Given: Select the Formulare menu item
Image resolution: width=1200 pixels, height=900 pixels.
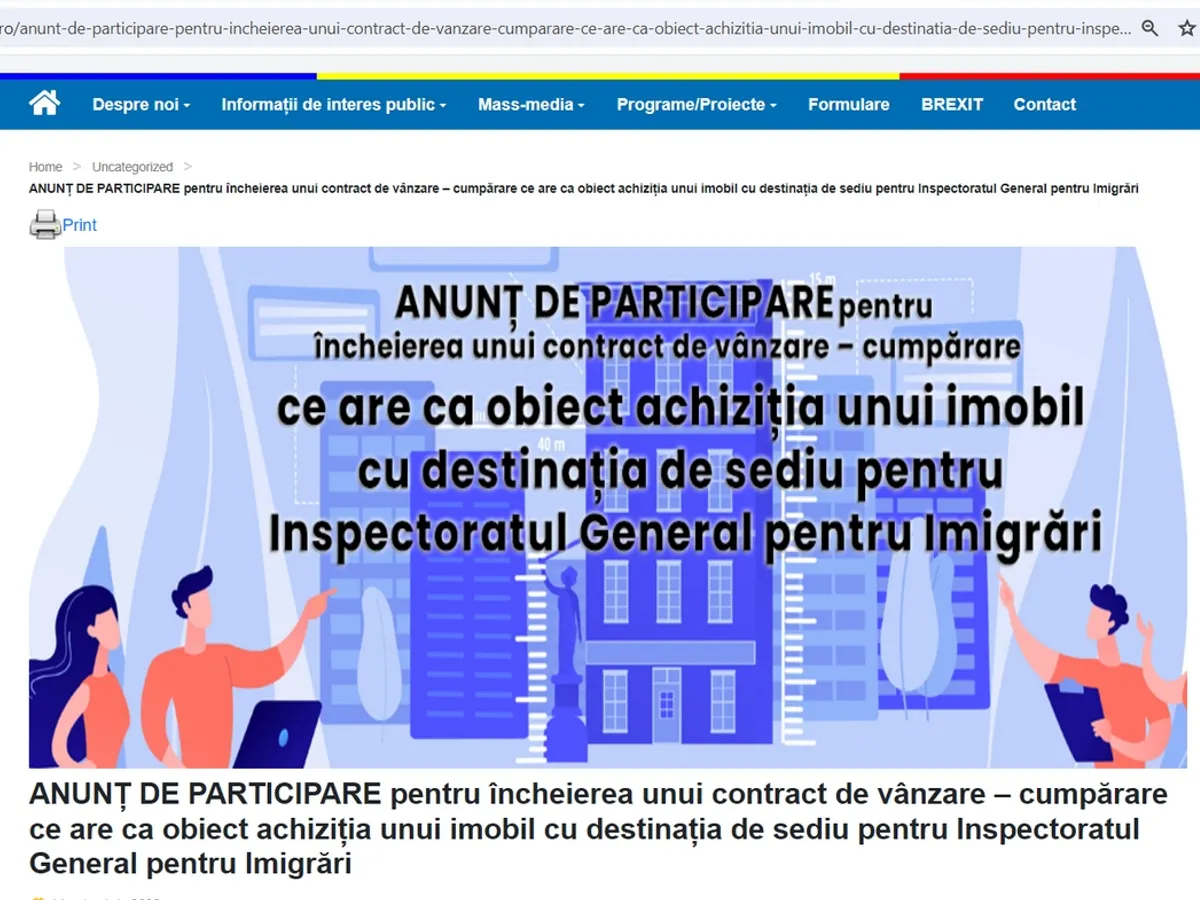Looking at the screenshot, I should [848, 104].
